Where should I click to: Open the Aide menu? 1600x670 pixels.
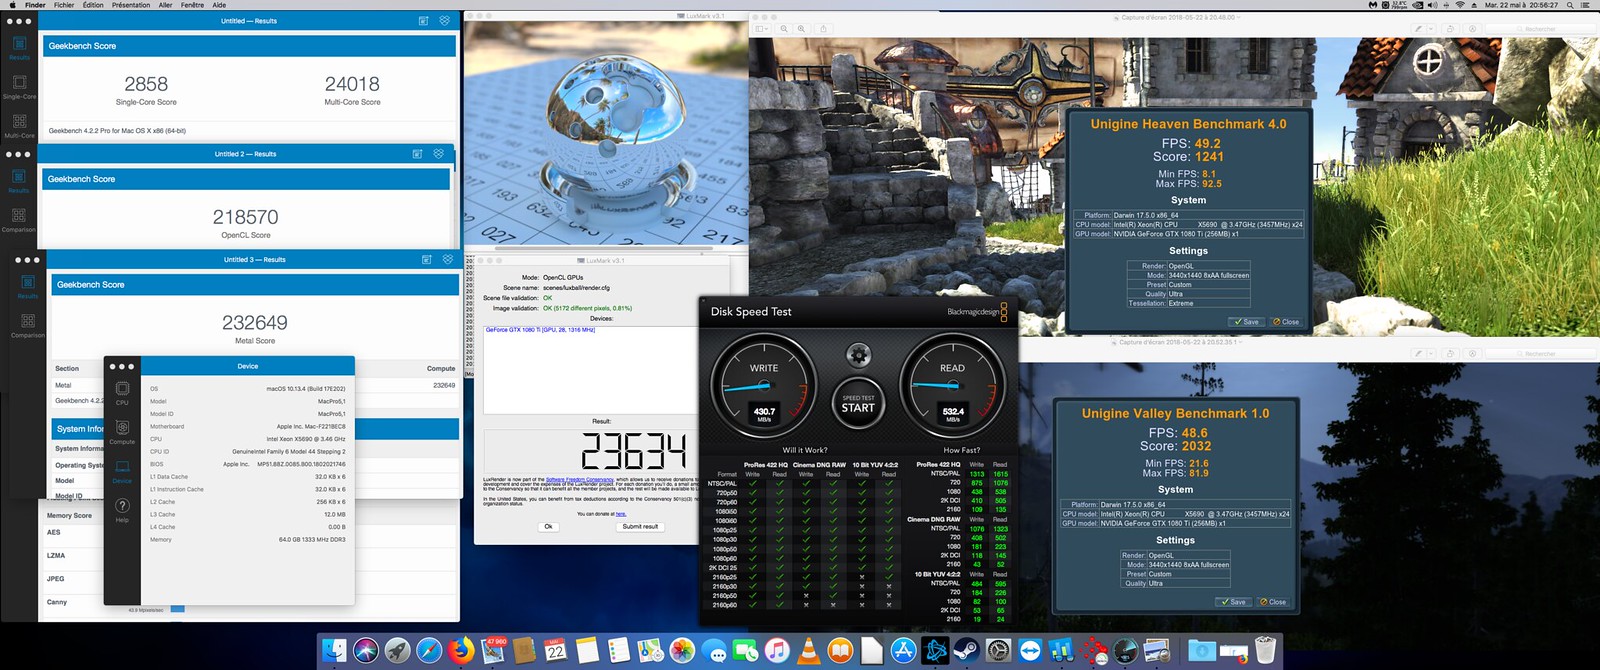click(219, 5)
